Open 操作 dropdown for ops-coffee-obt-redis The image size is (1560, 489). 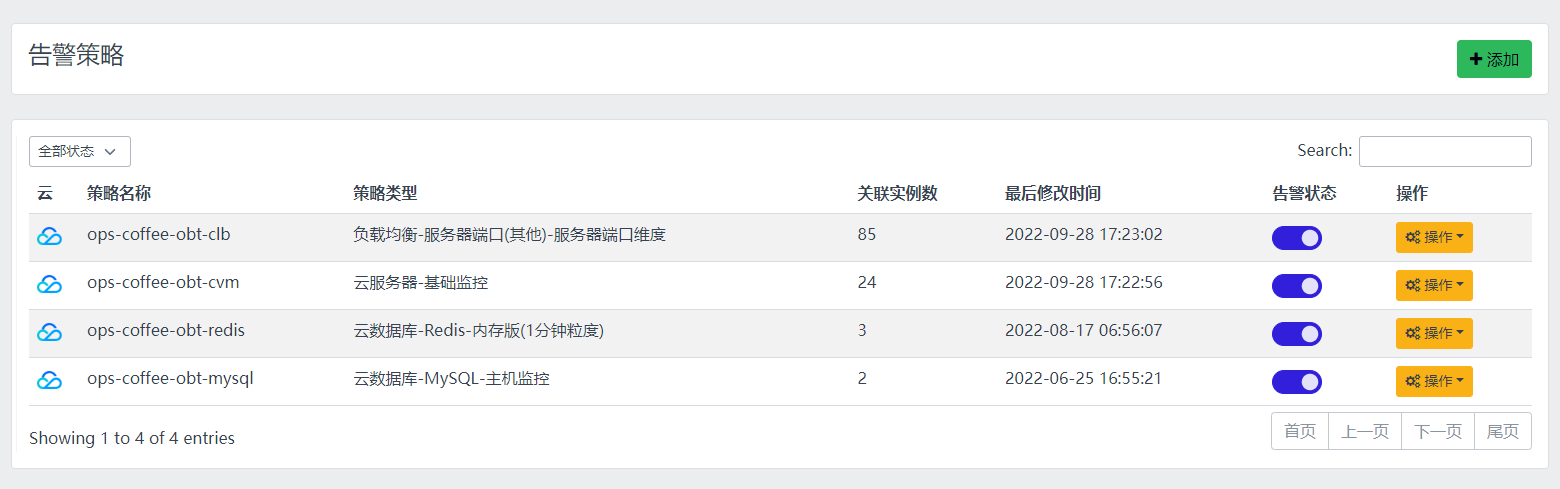1434,333
